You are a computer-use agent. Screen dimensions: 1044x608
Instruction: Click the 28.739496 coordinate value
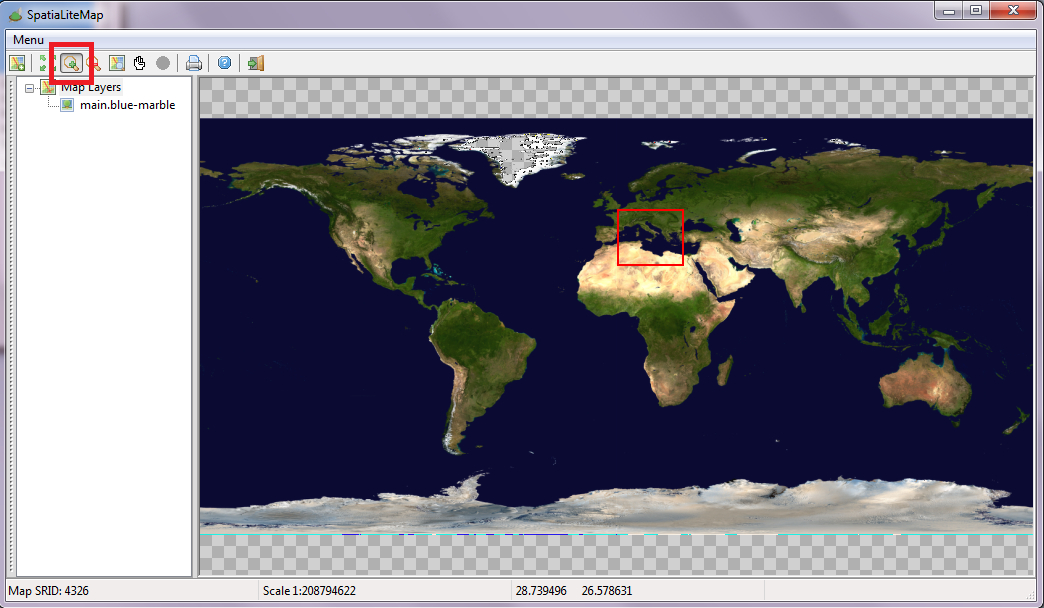pyautogui.click(x=541, y=591)
